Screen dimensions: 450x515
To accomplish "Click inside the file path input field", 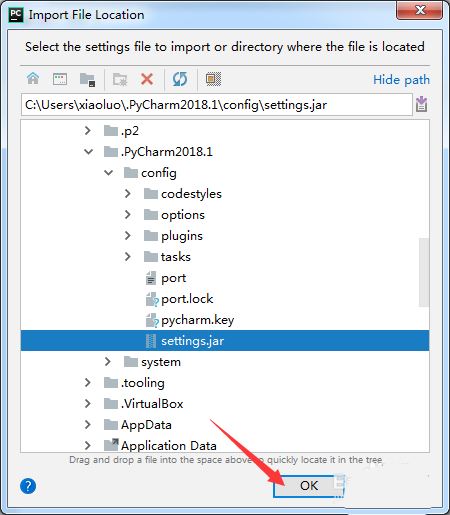I will pos(217,105).
